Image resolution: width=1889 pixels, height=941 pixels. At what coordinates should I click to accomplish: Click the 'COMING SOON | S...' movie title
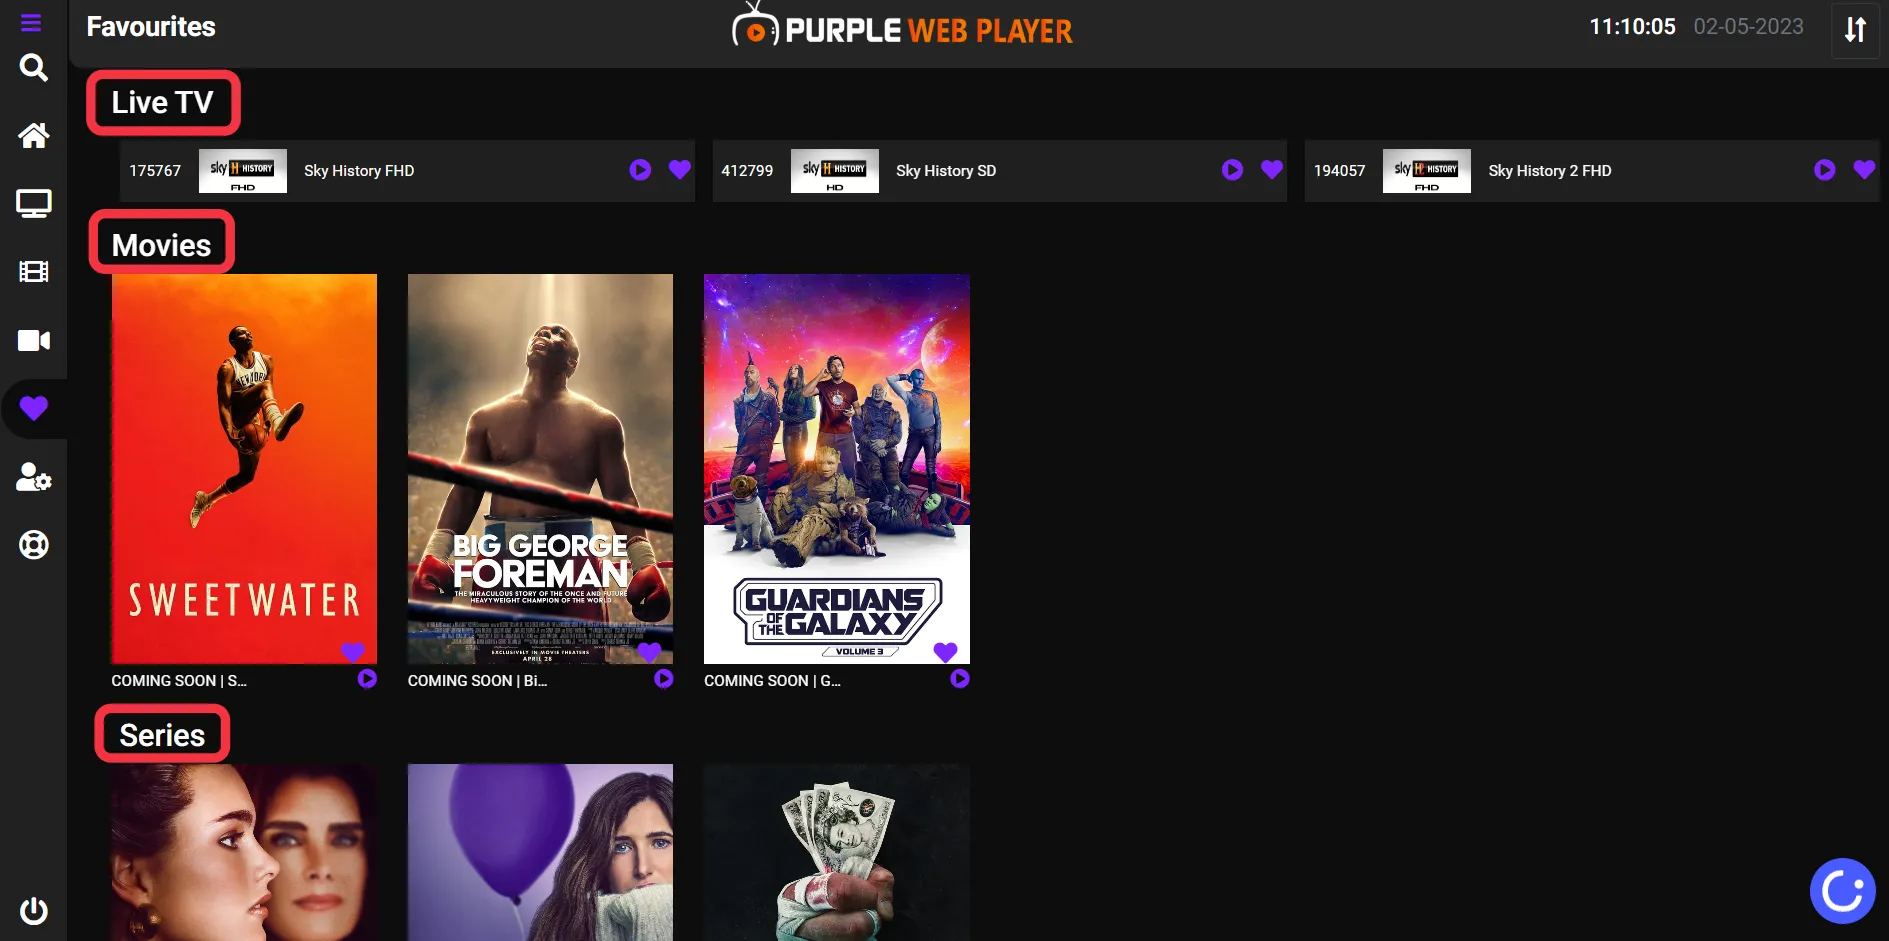tap(179, 680)
